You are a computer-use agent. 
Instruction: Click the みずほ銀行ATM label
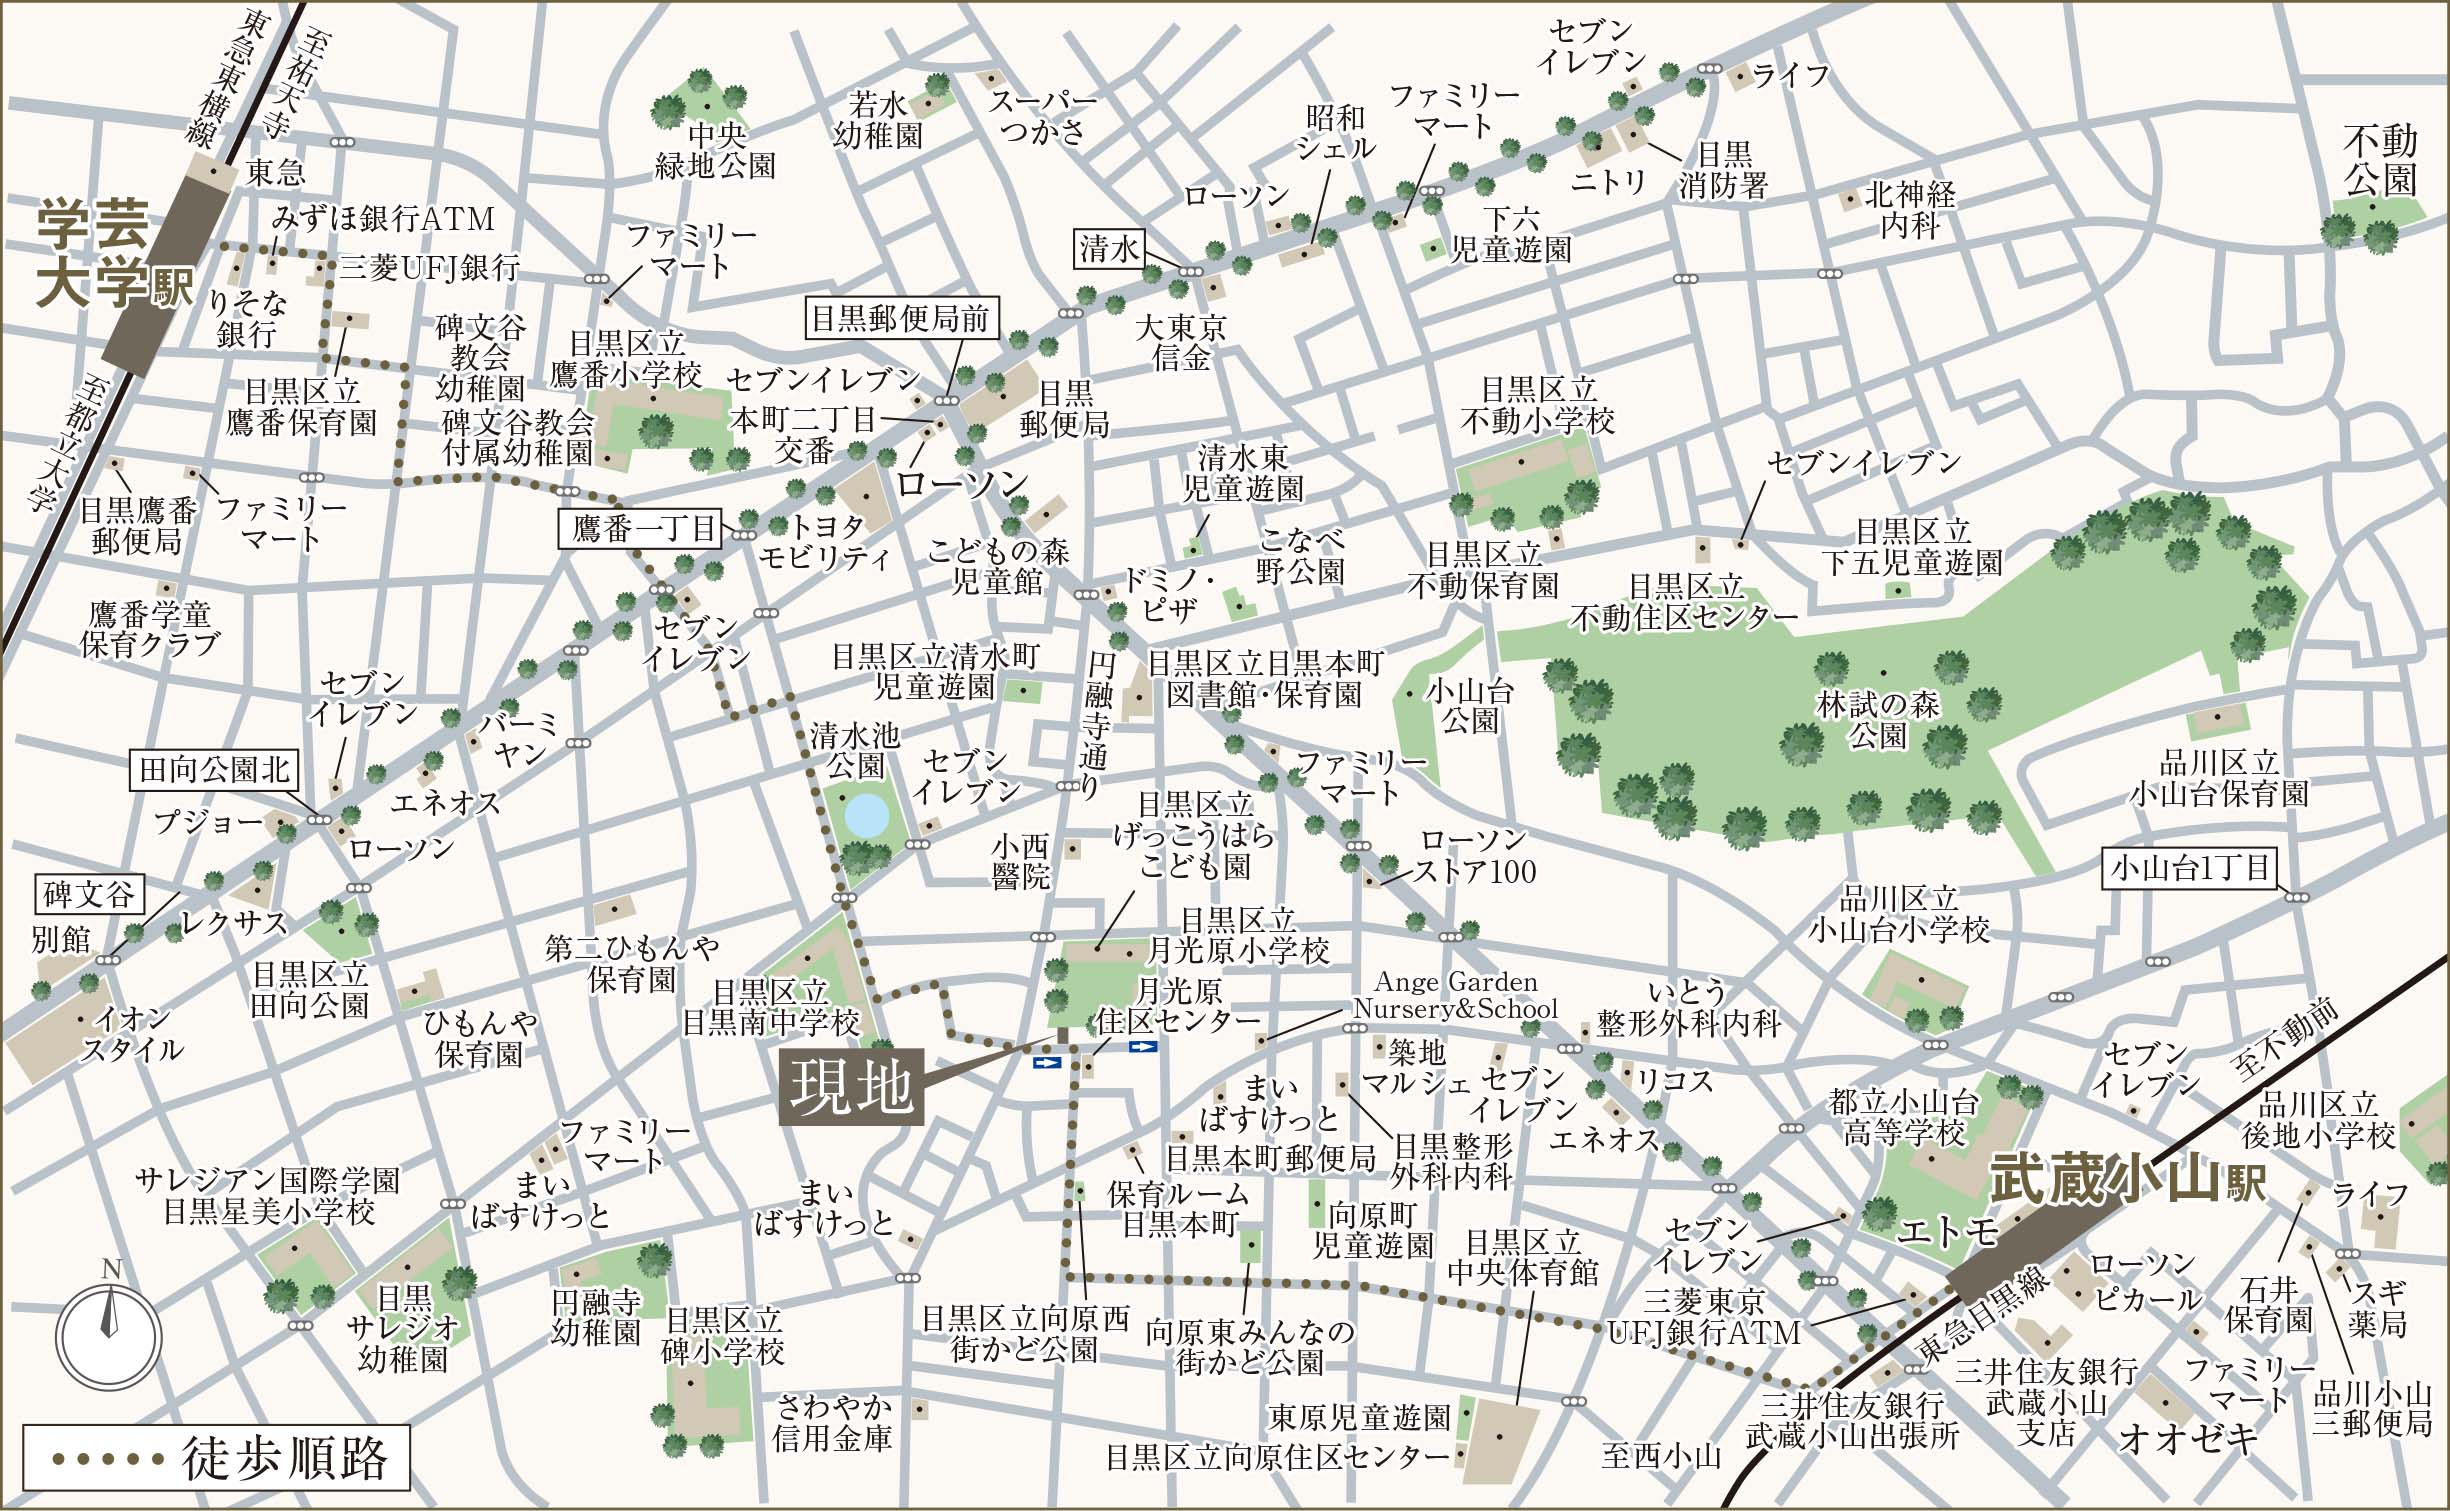pos(383,218)
